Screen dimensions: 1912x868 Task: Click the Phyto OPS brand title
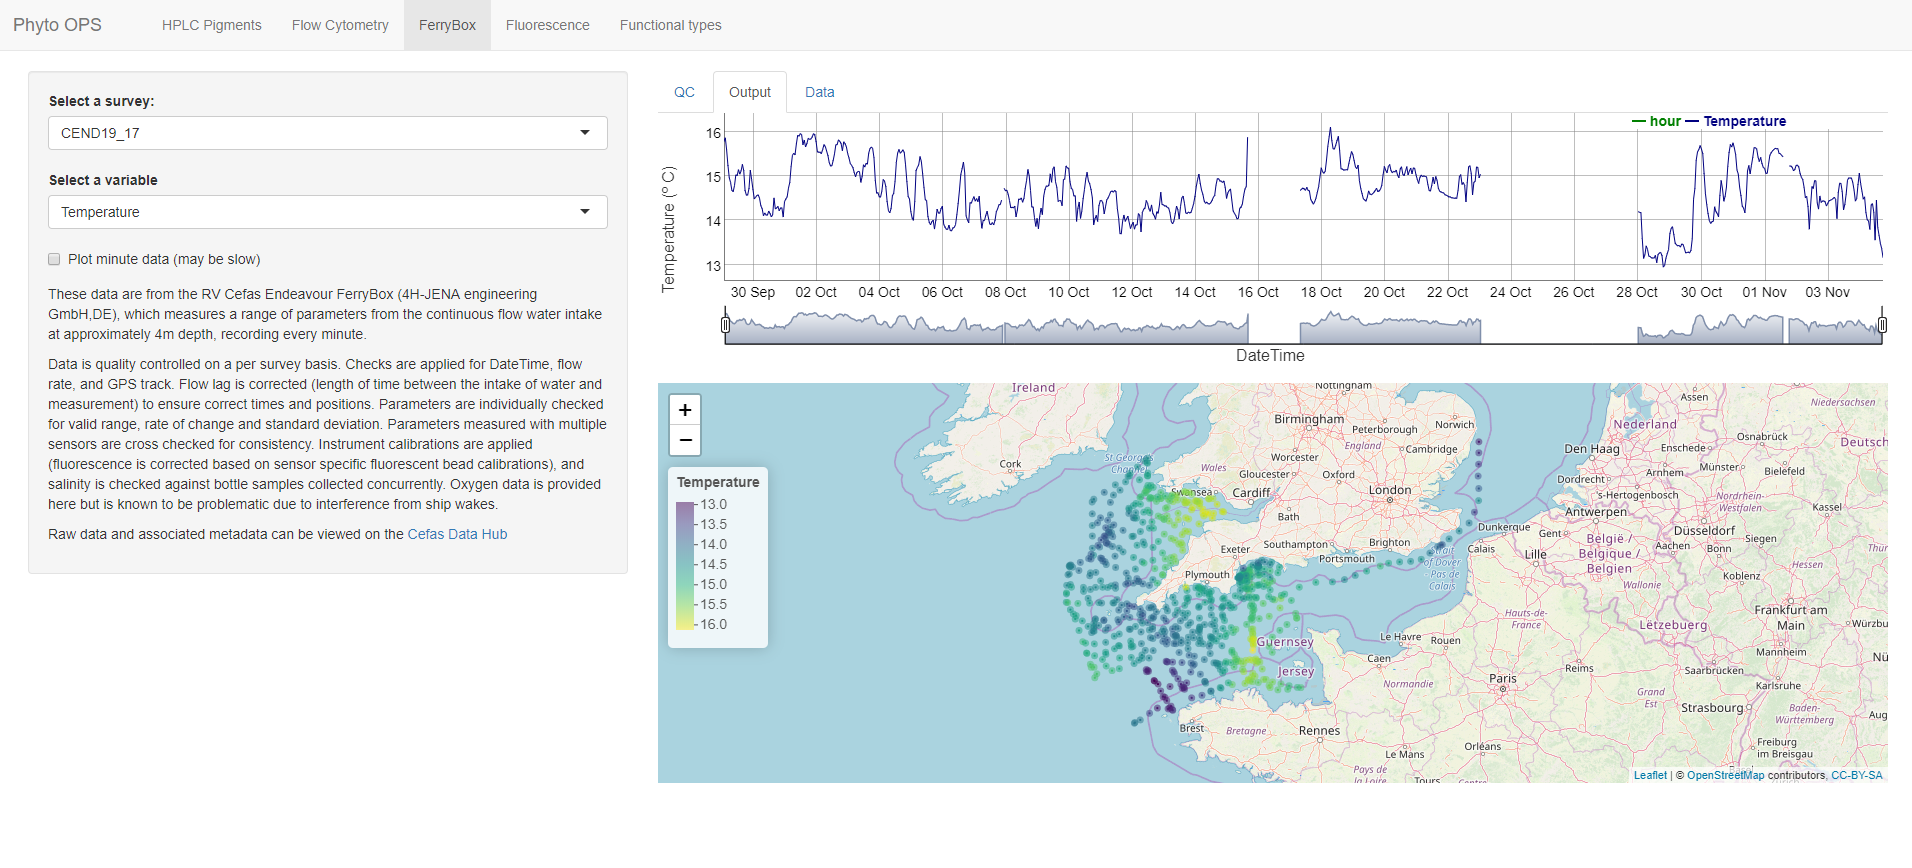click(57, 25)
